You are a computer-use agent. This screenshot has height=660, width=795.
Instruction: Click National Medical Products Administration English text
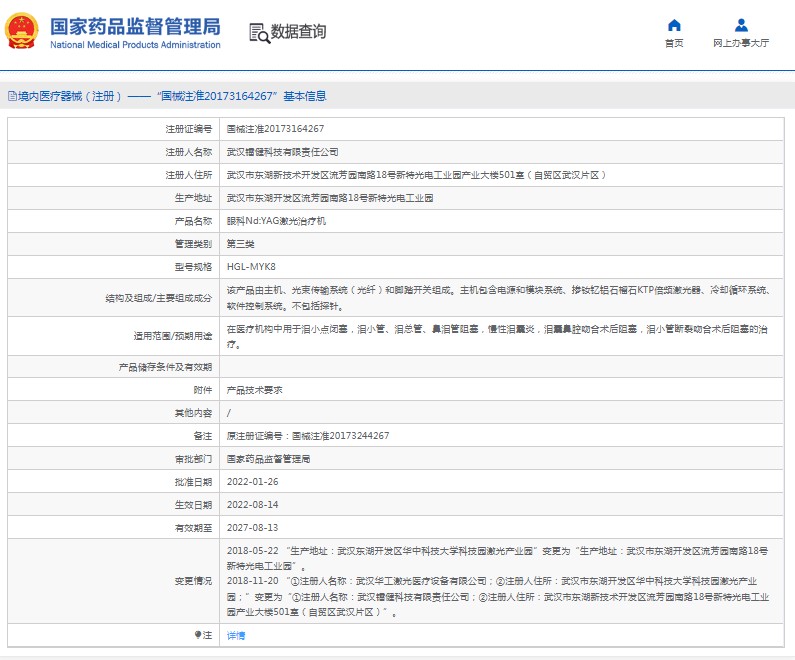[x=135, y=45]
